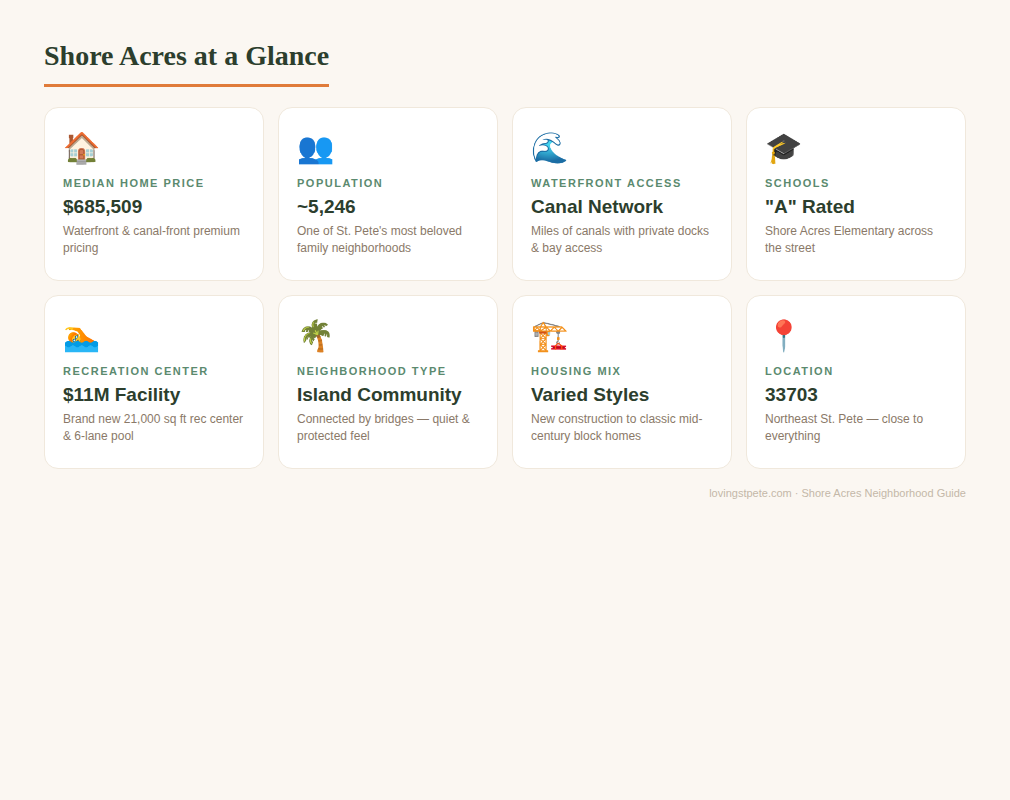Image resolution: width=1010 pixels, height=800 pixels.
Task: Click the 'POPULATION' label
Action: click(x=339, y=183)
